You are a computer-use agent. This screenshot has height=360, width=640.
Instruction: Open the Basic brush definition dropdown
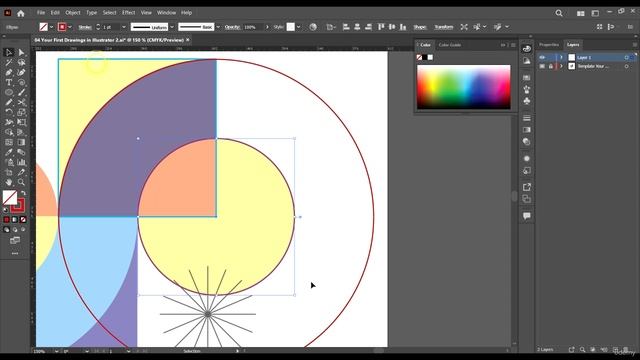pos(218,27)
